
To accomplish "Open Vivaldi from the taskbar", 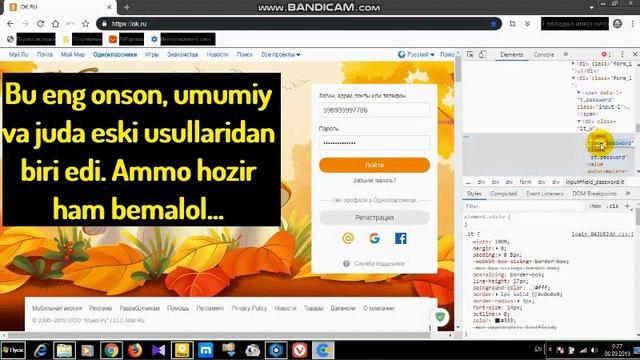I will click(300, 350).
